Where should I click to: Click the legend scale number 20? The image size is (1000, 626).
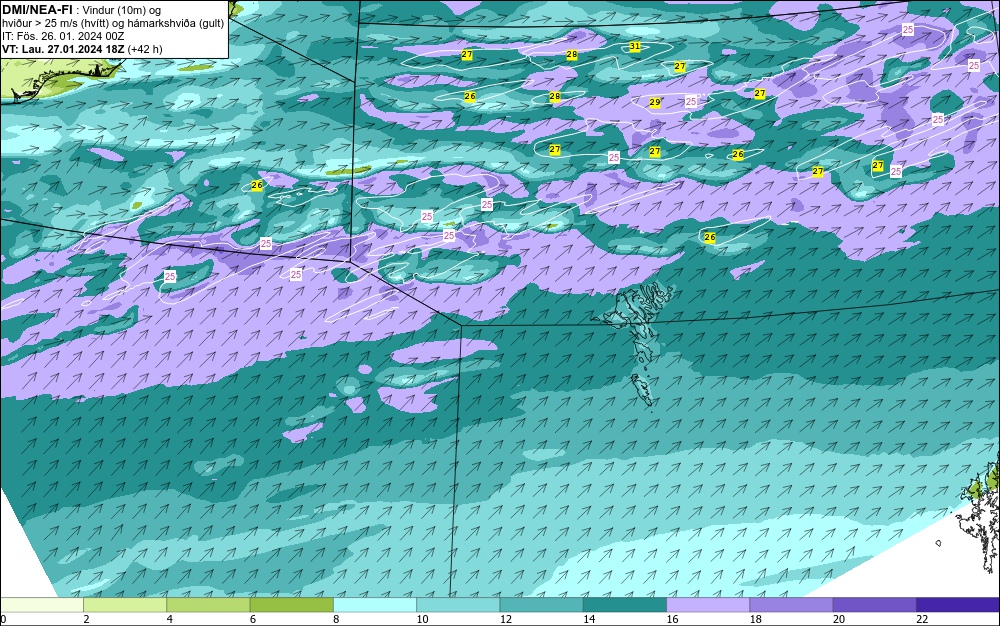(x=839, y=619)
